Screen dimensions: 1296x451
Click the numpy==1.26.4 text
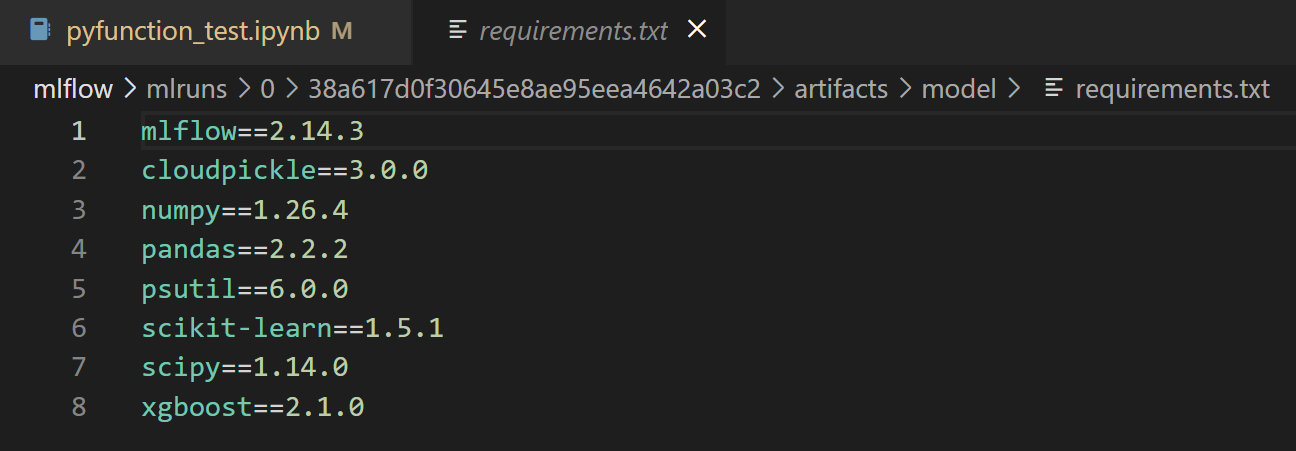tap(244, 210)
